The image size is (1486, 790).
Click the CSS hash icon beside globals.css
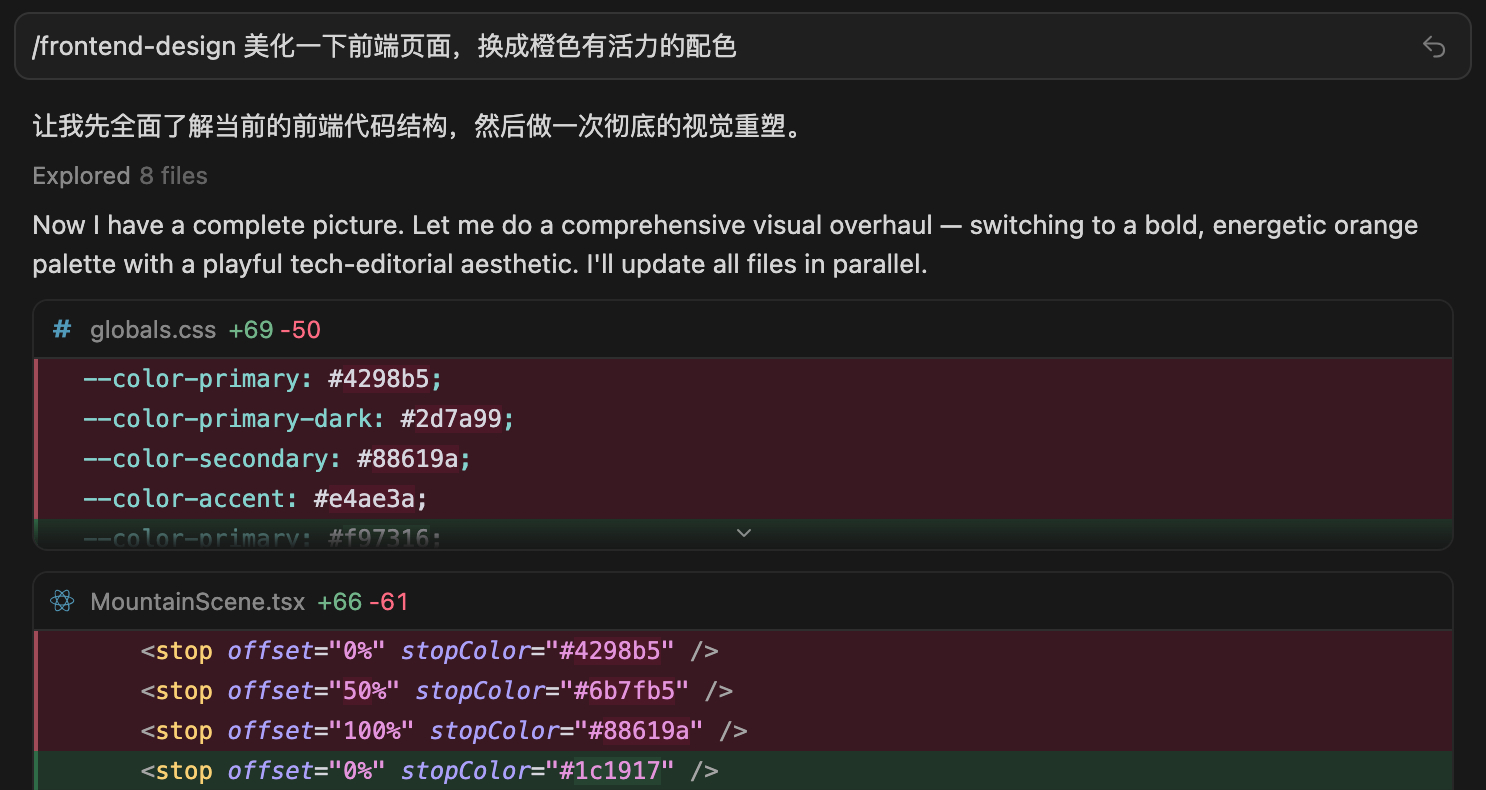point(62,330)
